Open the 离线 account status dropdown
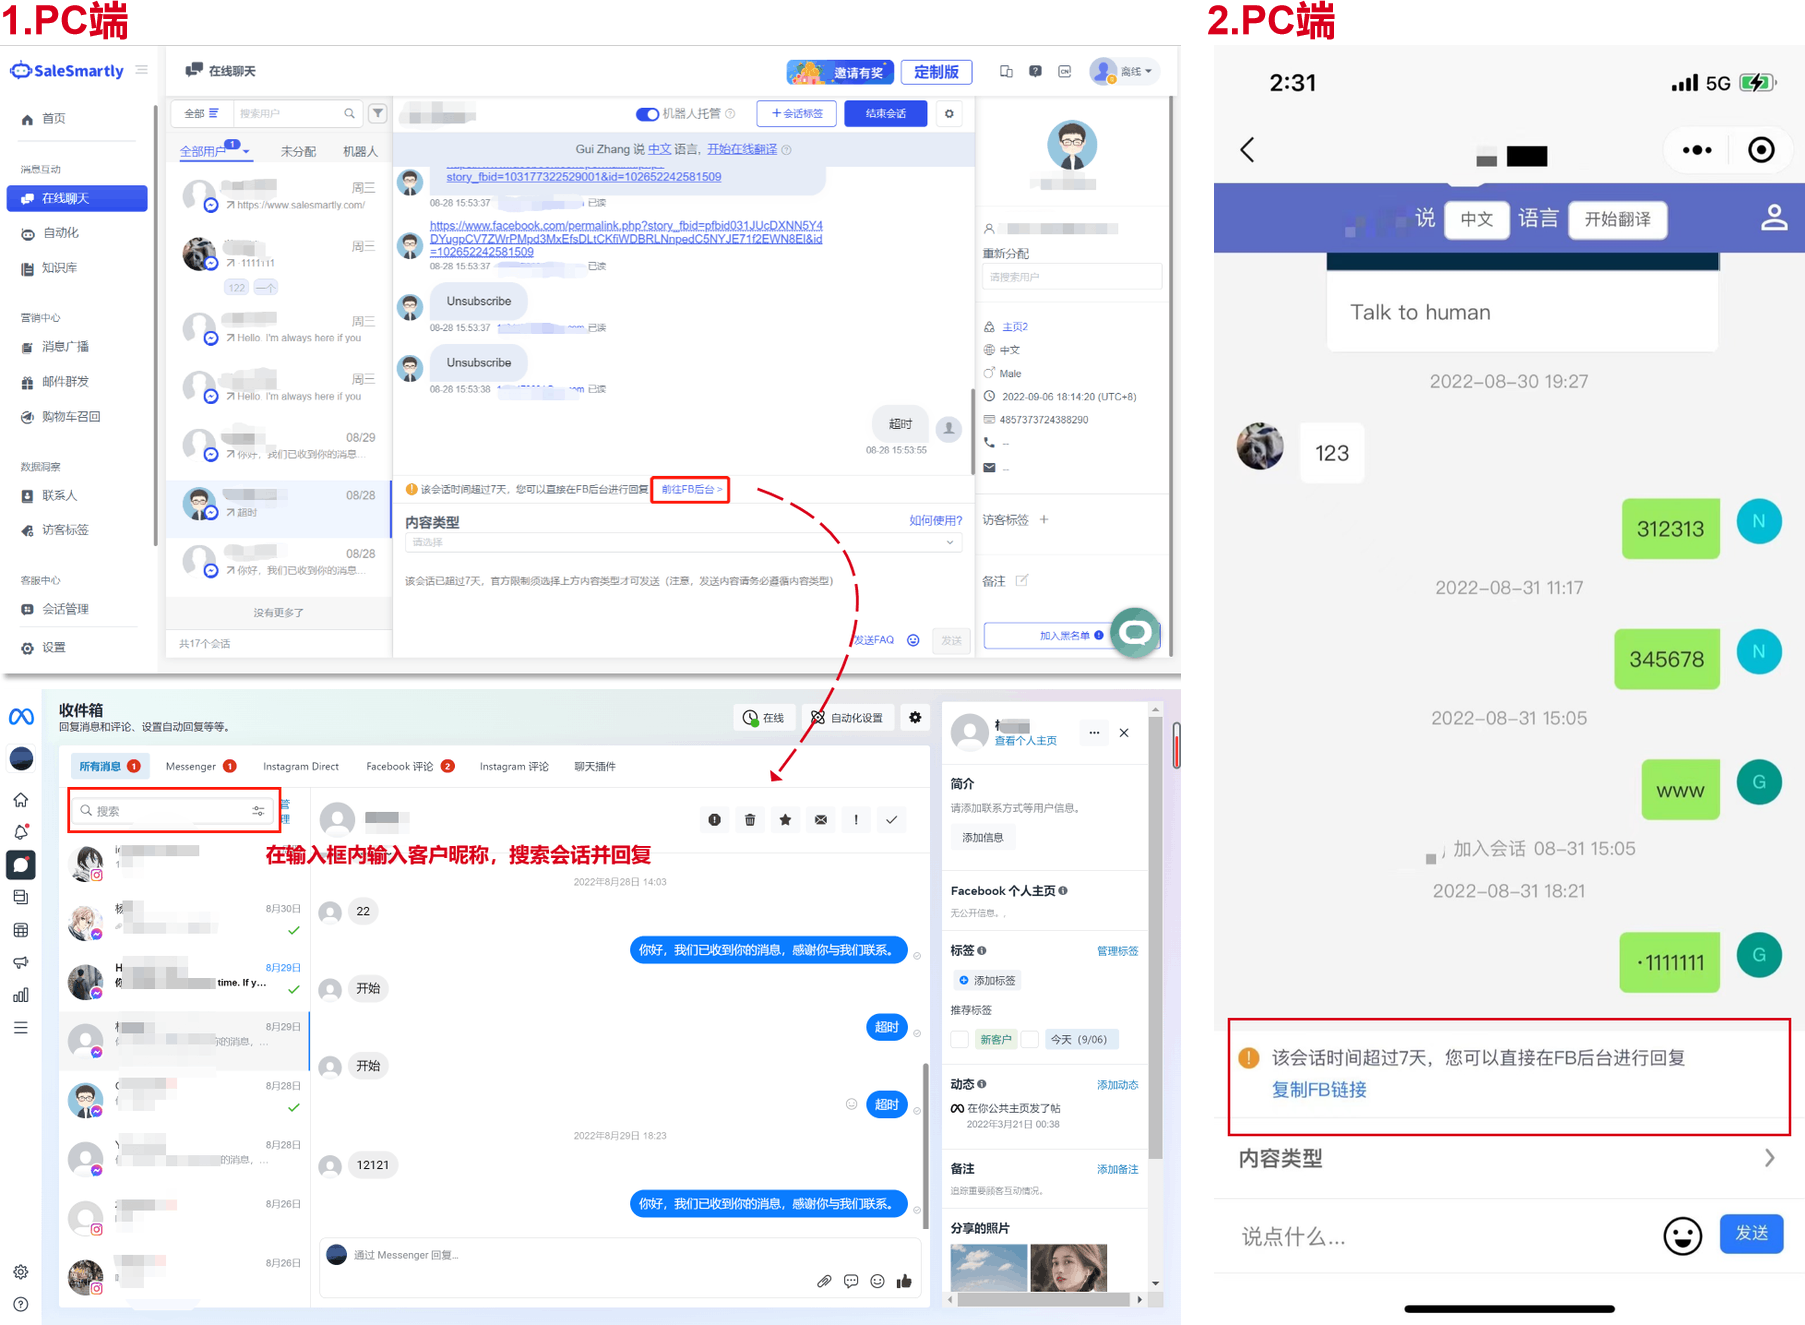Image resolution: width=1805 pixels, height=1325 pixels. point(1126,71)
